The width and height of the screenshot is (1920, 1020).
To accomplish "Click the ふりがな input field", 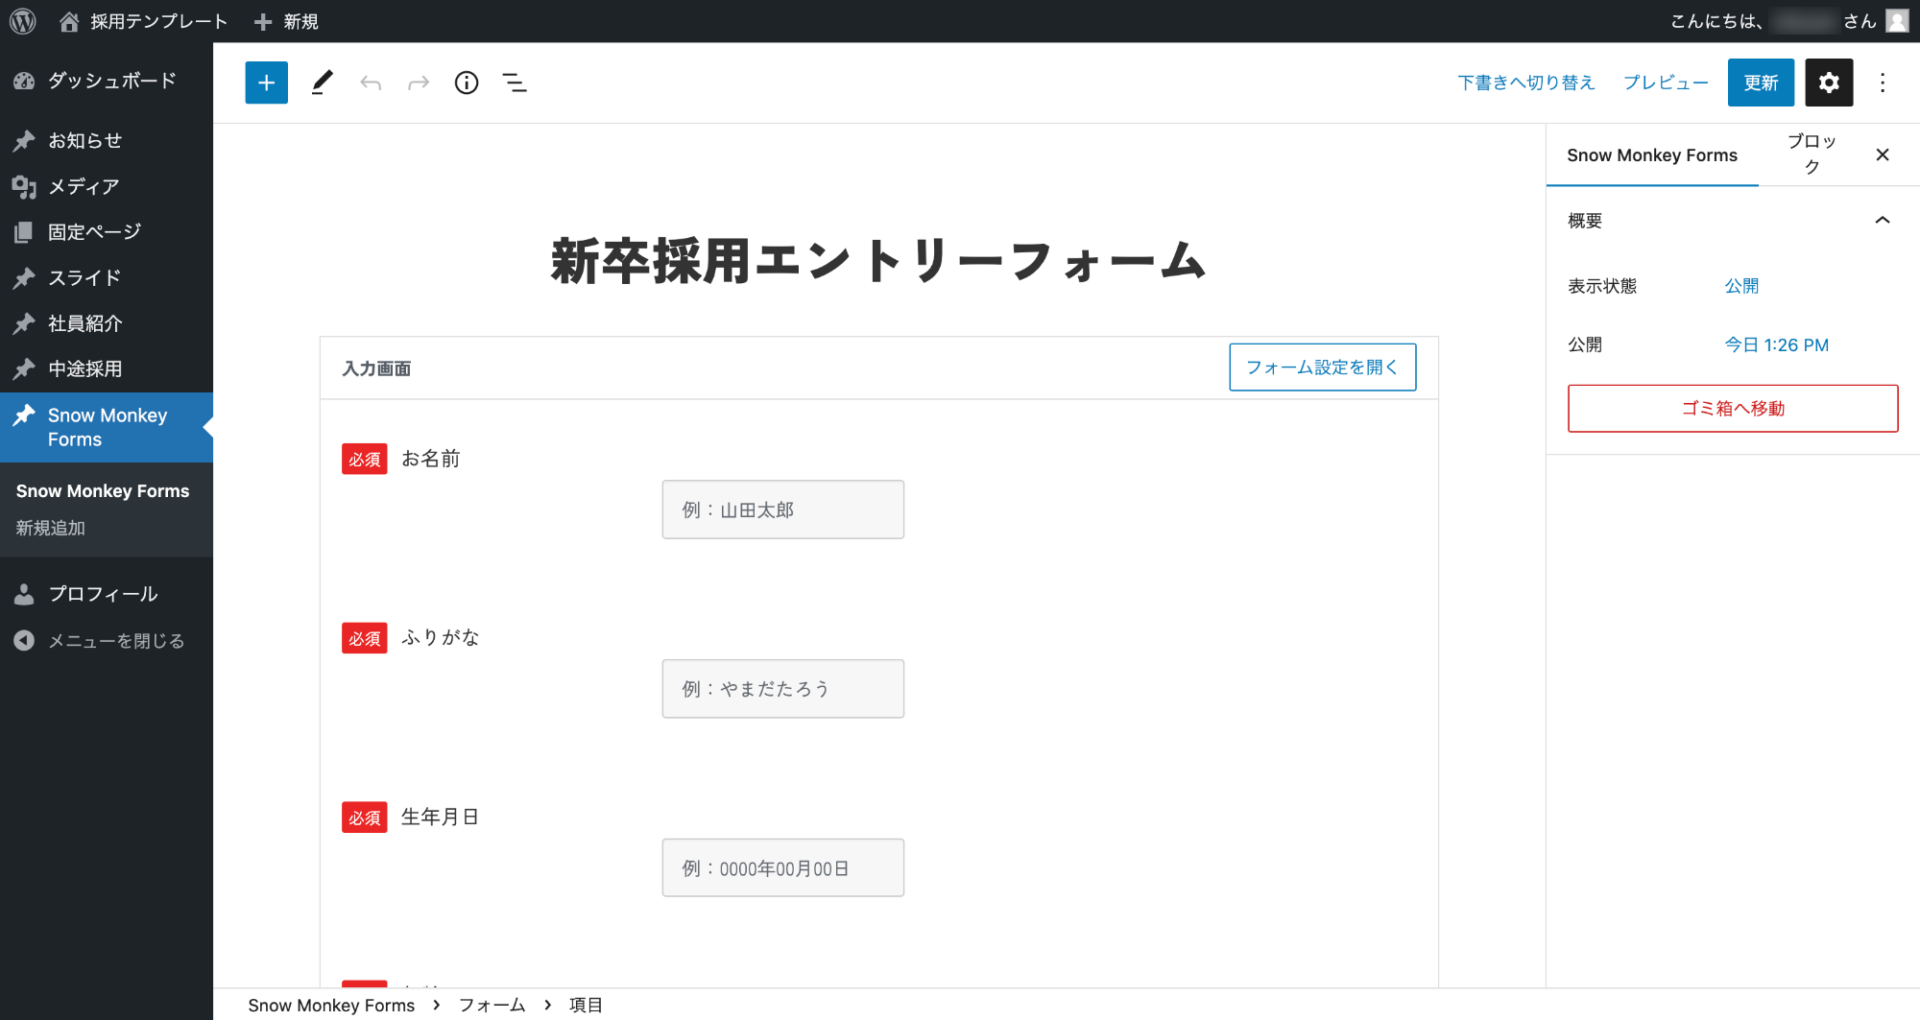I will 783,689.
